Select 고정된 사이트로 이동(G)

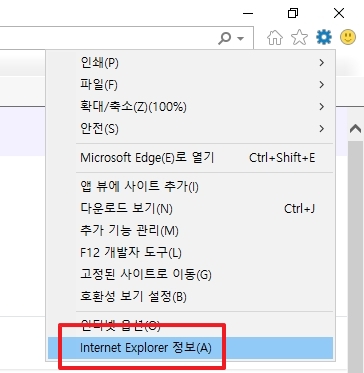(190, 275)
